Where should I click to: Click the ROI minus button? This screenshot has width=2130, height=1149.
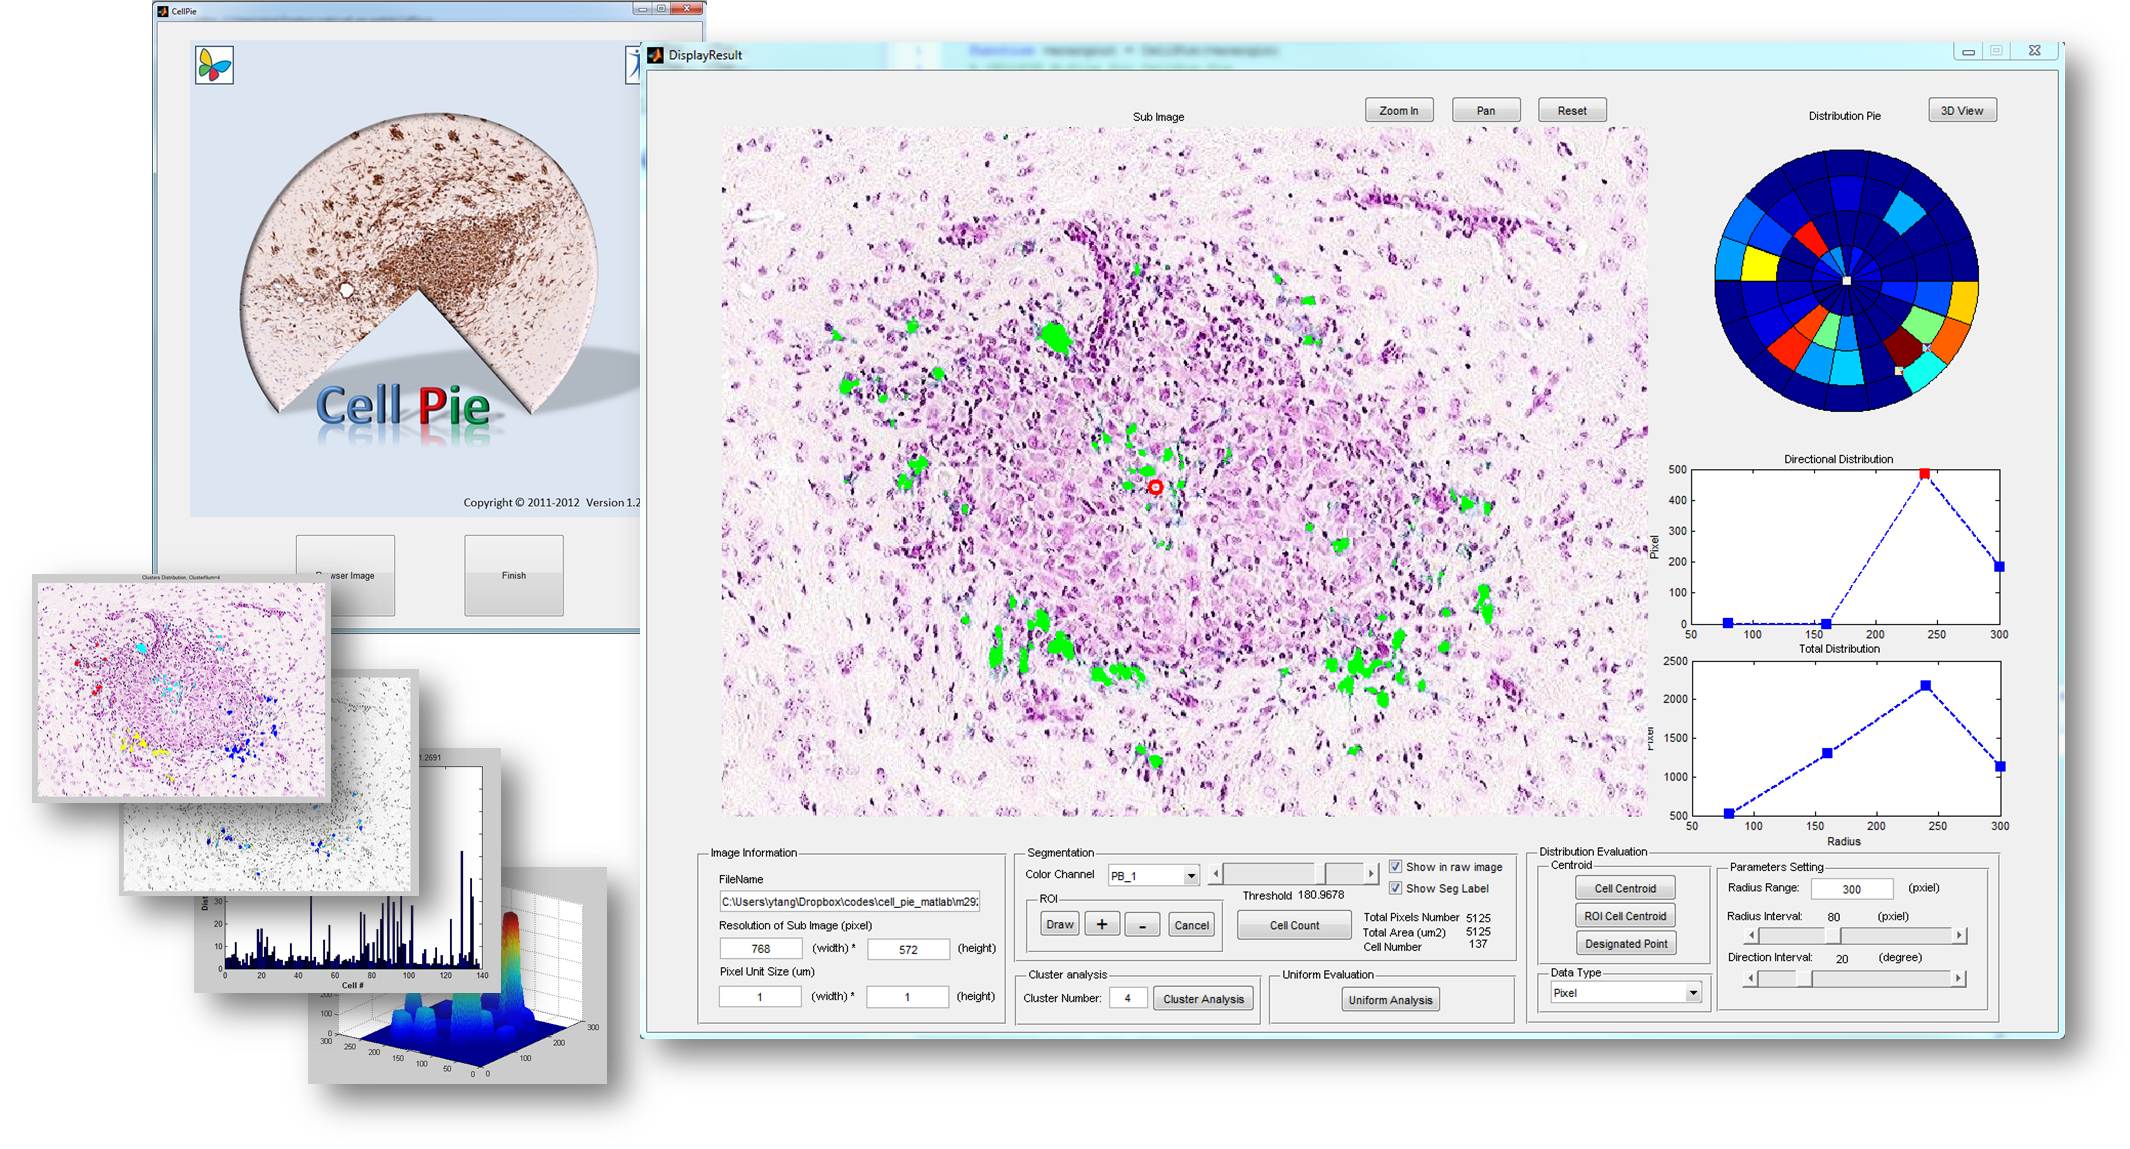point(1142,924)
